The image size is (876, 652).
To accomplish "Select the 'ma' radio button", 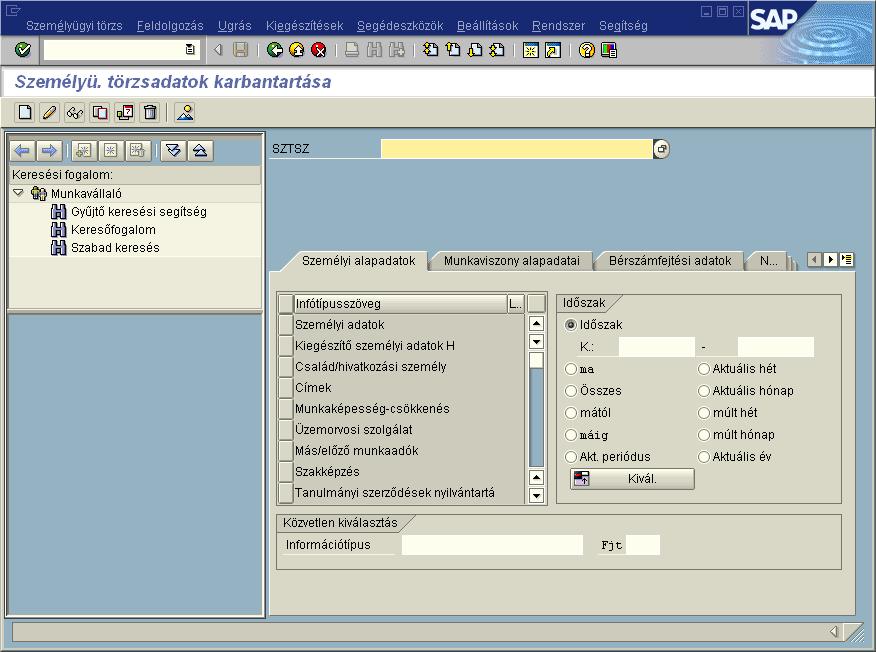I will 570,369.
